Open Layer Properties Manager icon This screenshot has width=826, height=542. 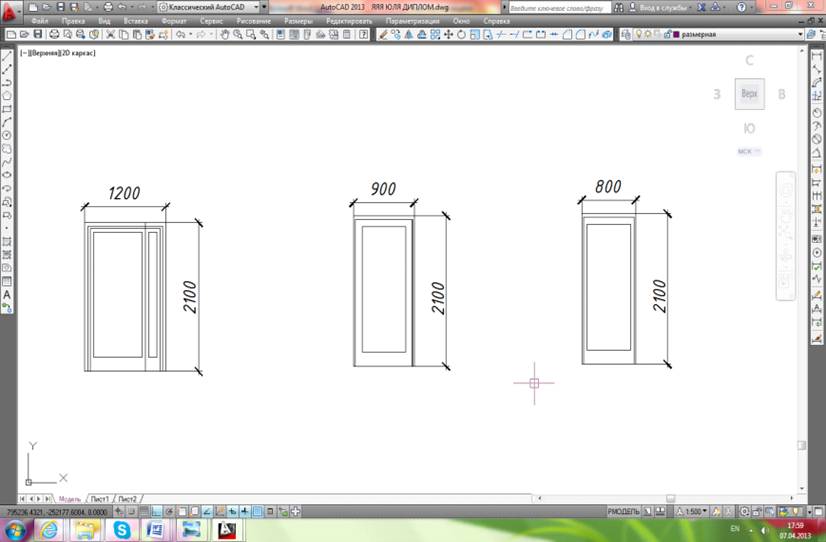click(625, 34)
